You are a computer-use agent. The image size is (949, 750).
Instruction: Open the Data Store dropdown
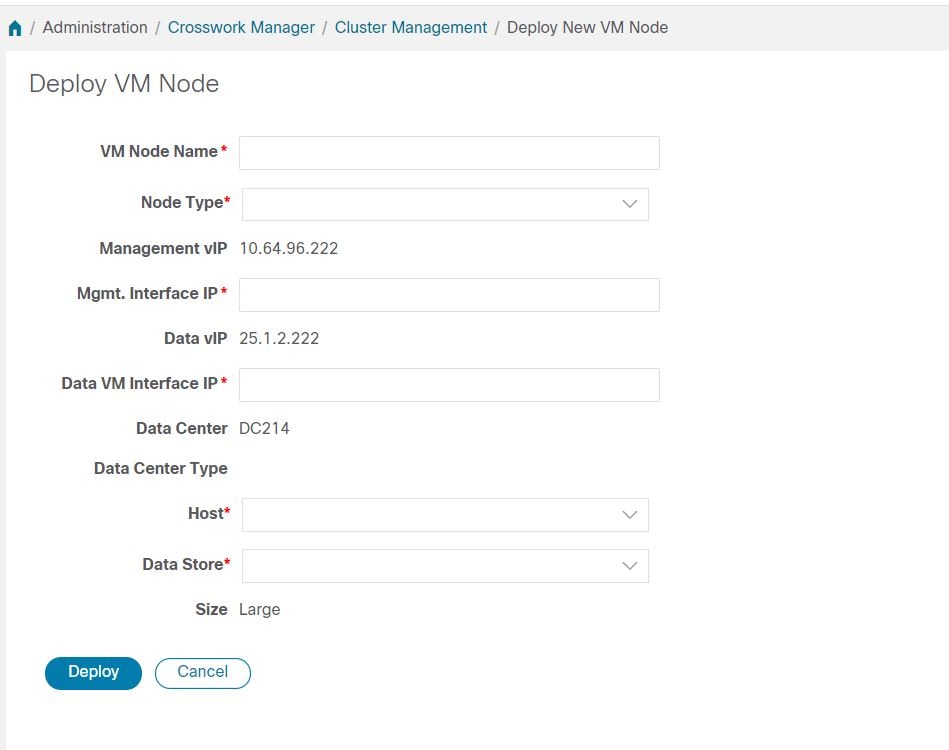coord(445,565)
